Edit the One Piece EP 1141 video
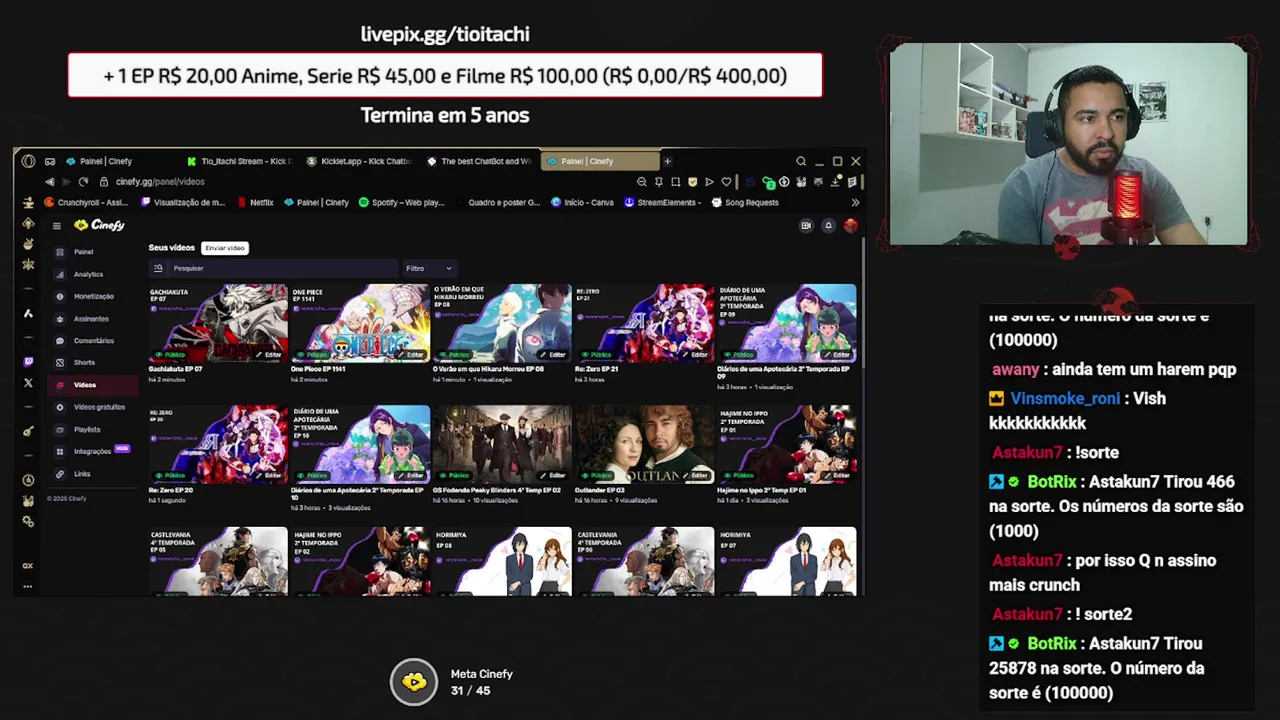The height and width of the screenshot is (720, 1280). [411, 355]
